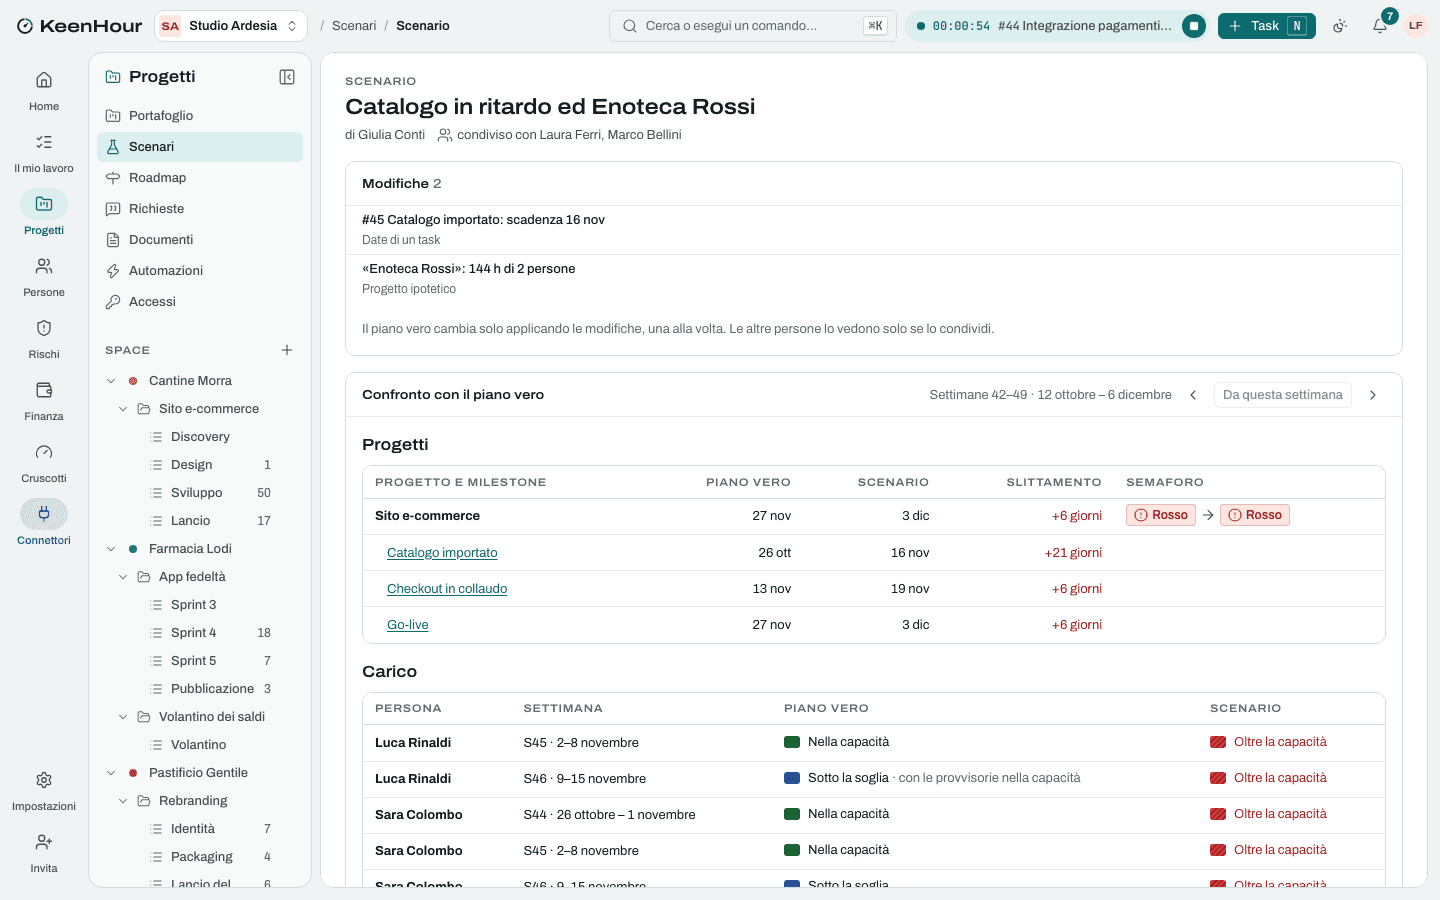Open Catalogo importato milestone link
The height and width of the screenshot is (900, 1440).
(442, 553)
